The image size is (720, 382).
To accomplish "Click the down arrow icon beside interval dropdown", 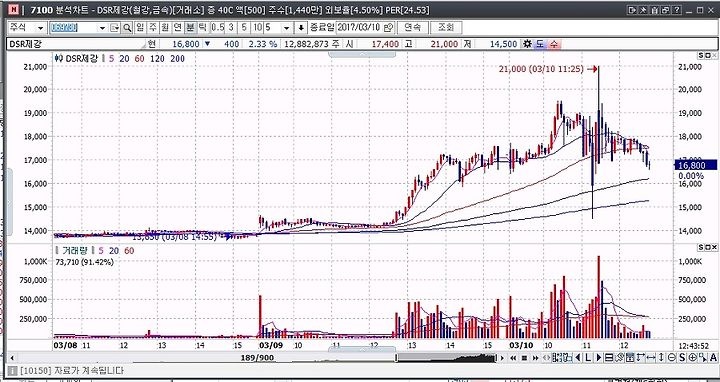I will click(301, 28).
